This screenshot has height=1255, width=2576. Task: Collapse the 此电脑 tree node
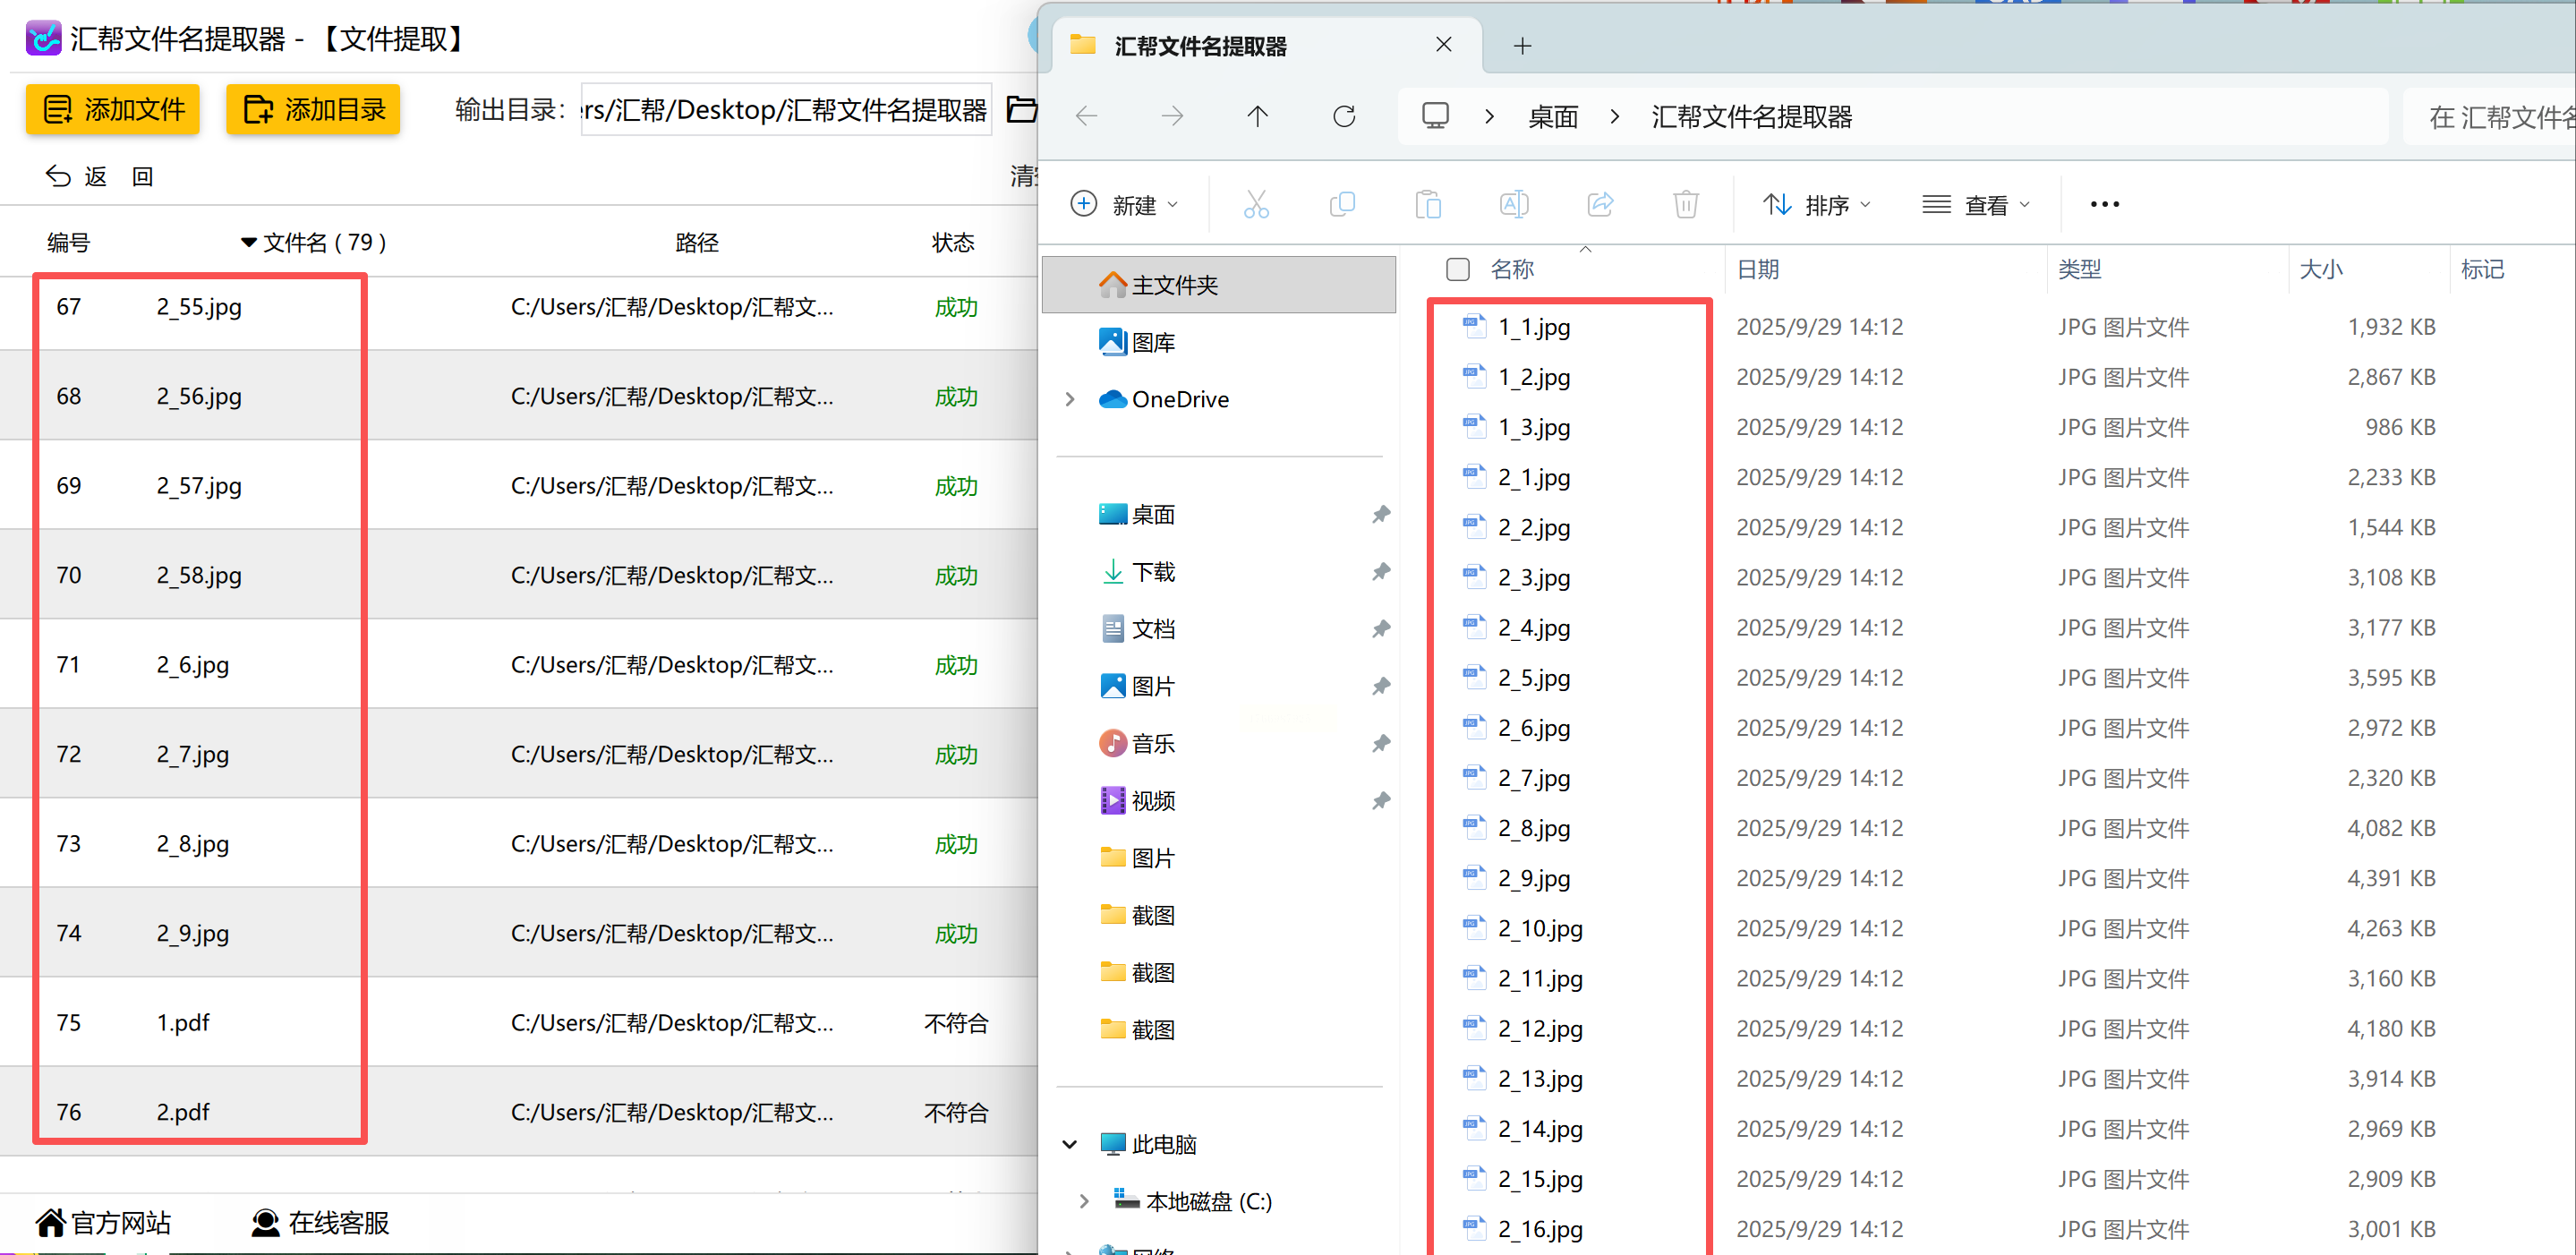point(1070,1144)
